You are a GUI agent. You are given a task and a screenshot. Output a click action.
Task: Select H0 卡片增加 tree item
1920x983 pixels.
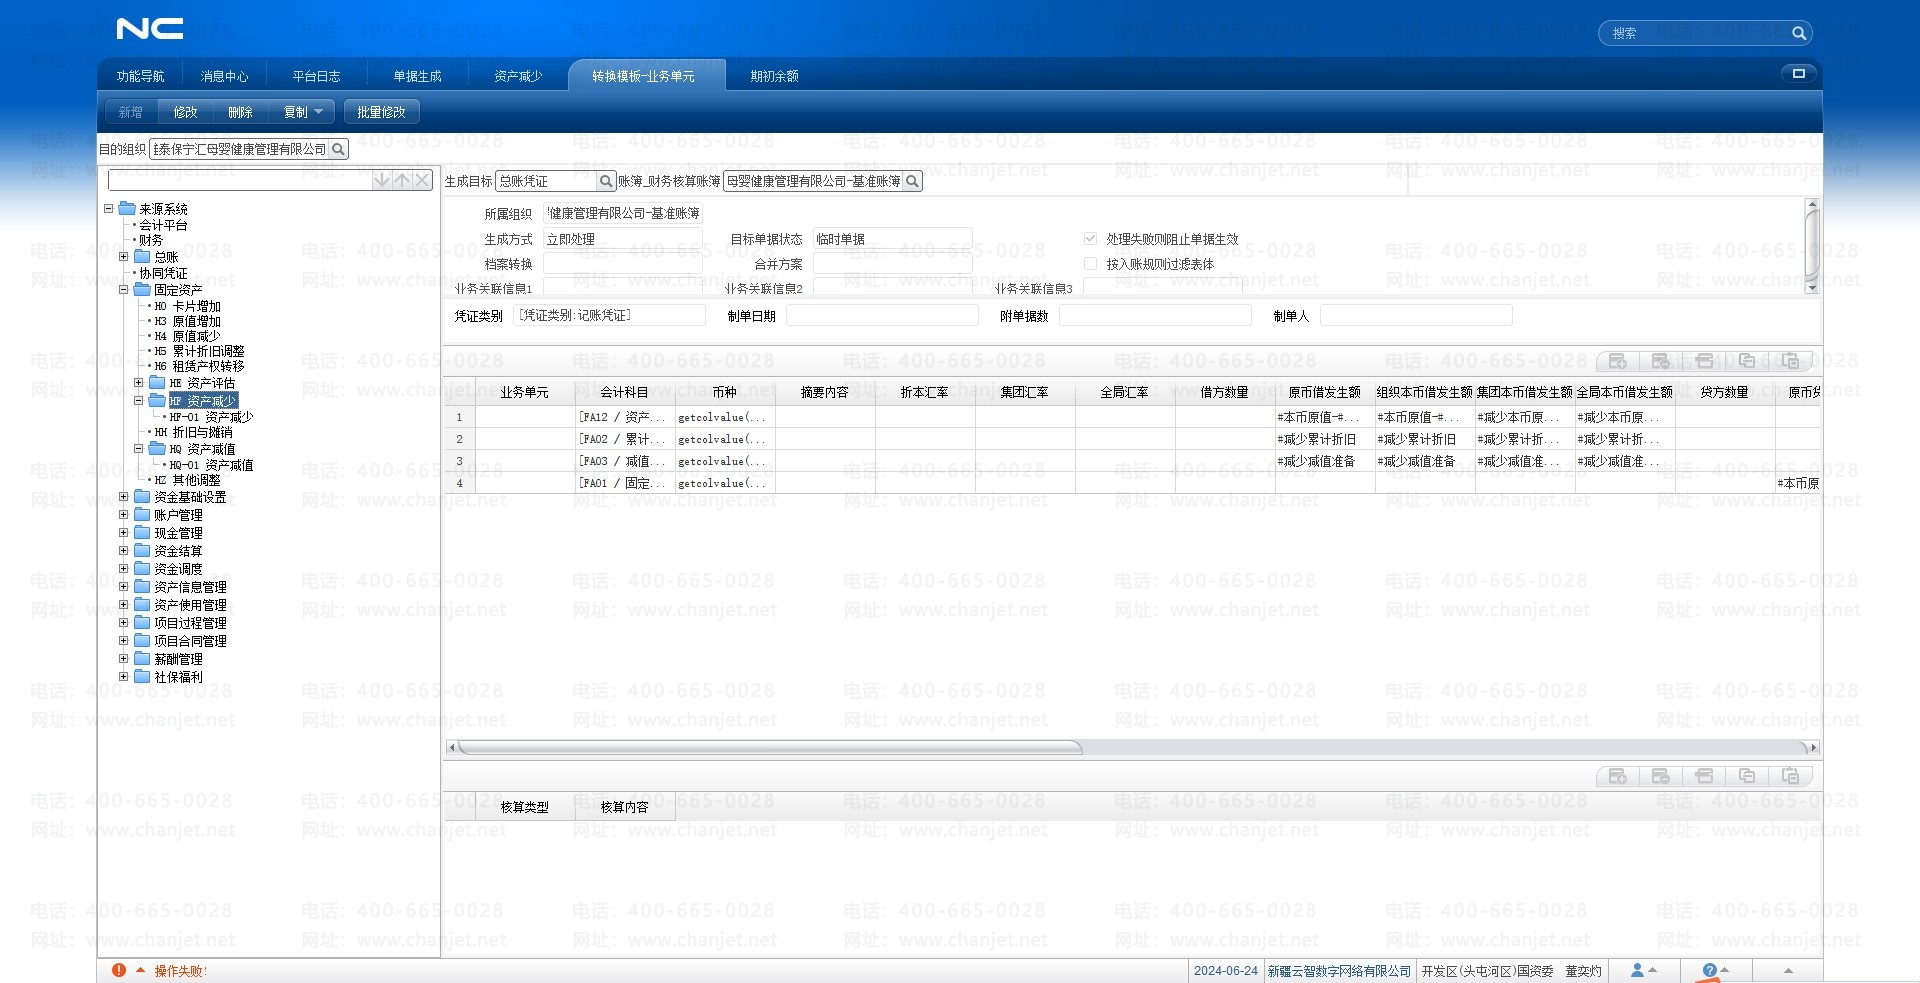click(187, 306)
